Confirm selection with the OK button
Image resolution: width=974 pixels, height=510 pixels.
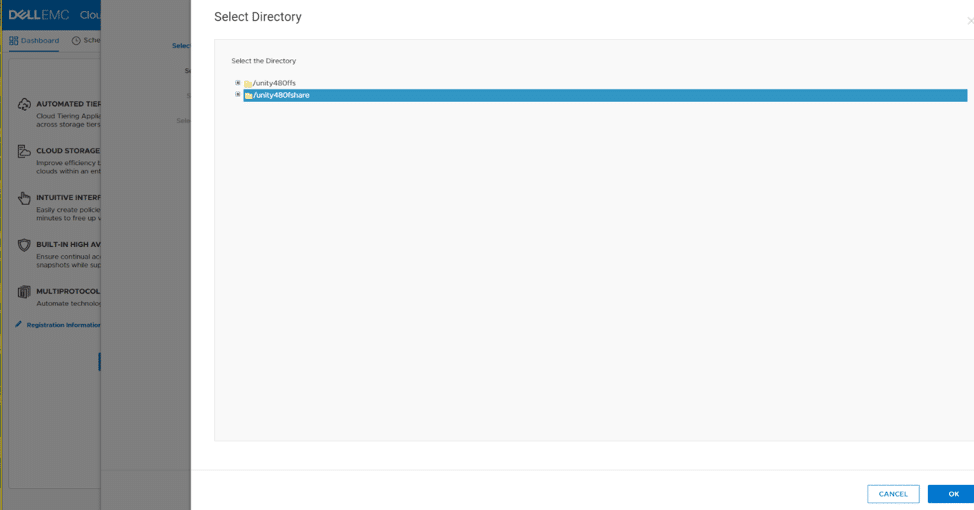[953, 494]
